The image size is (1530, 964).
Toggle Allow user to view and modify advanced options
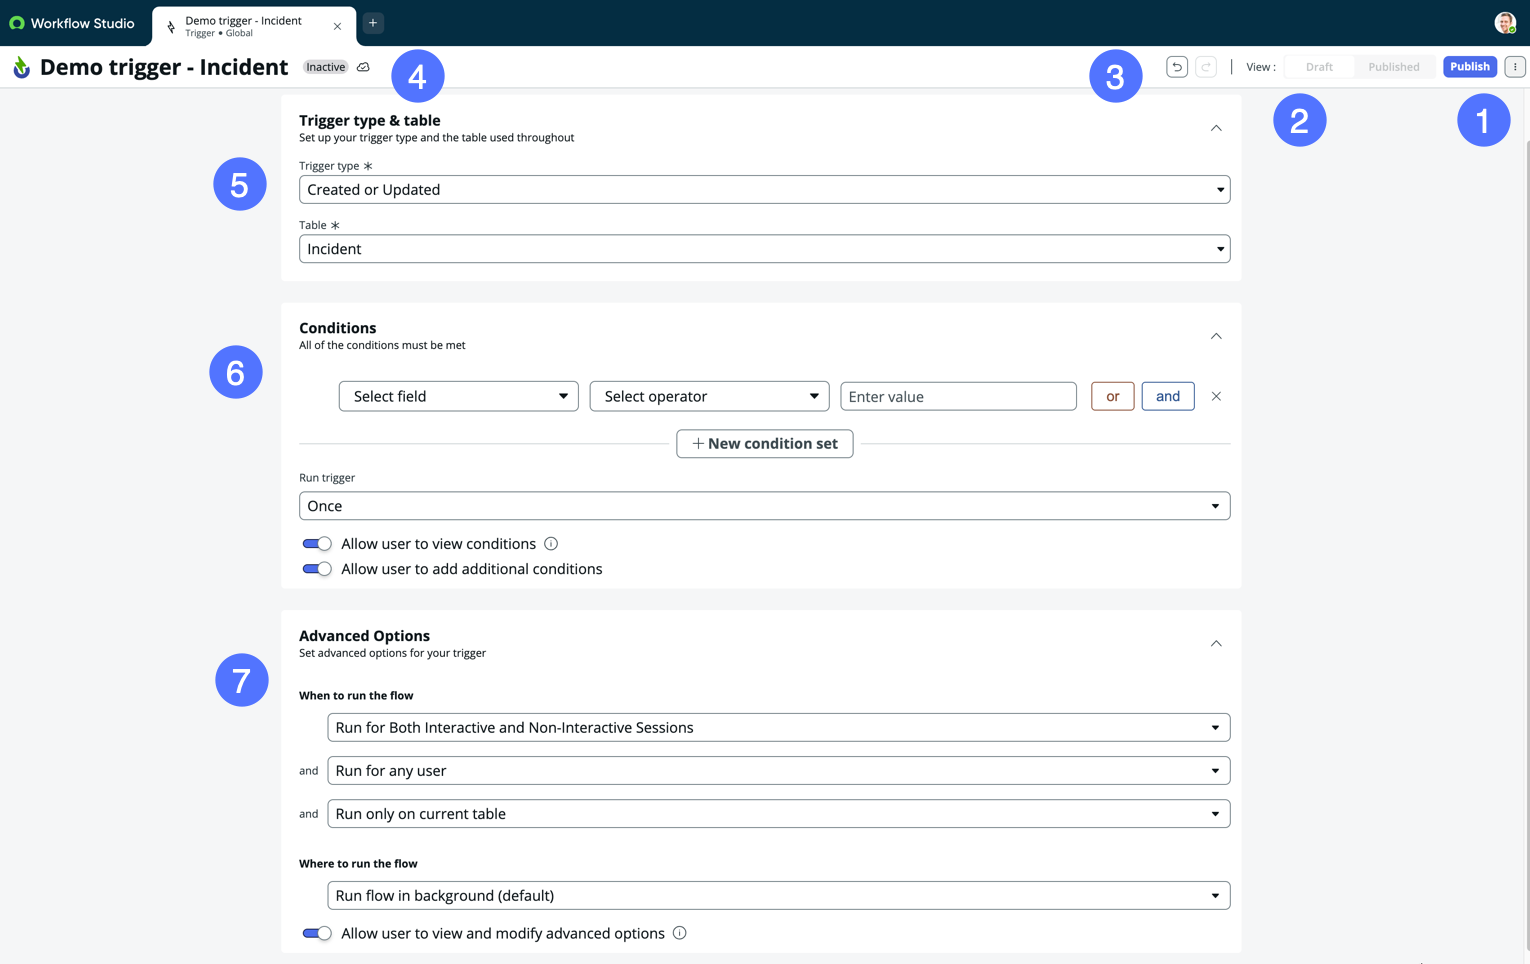pos(317,933)
